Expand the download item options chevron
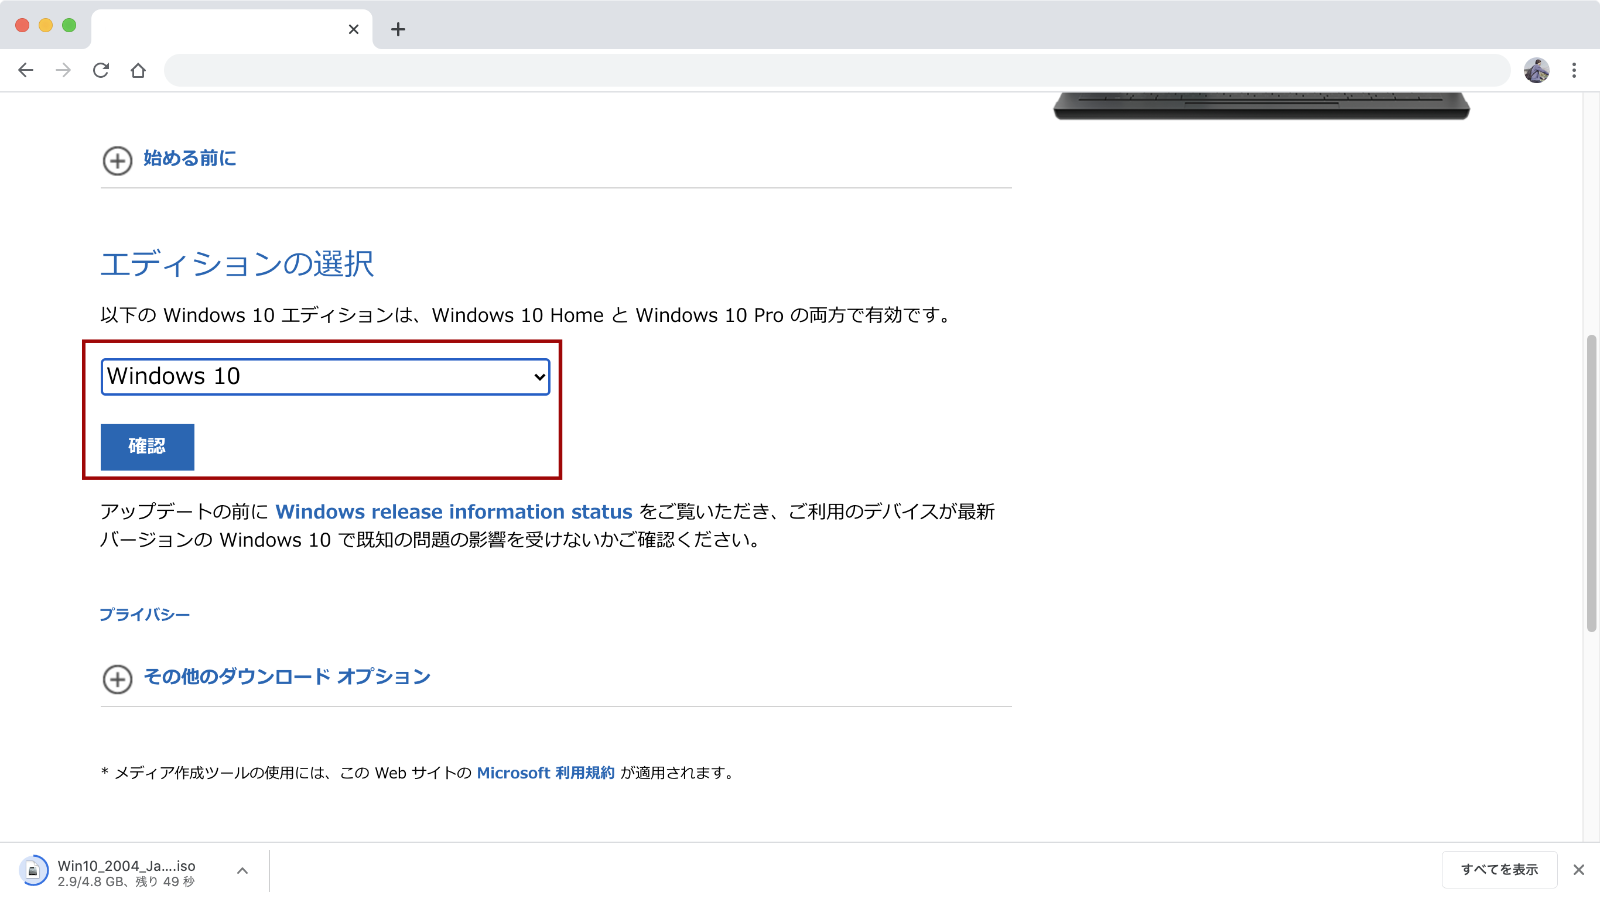The width and height of the screenshot is (1600, 899). tap(242, 871)
